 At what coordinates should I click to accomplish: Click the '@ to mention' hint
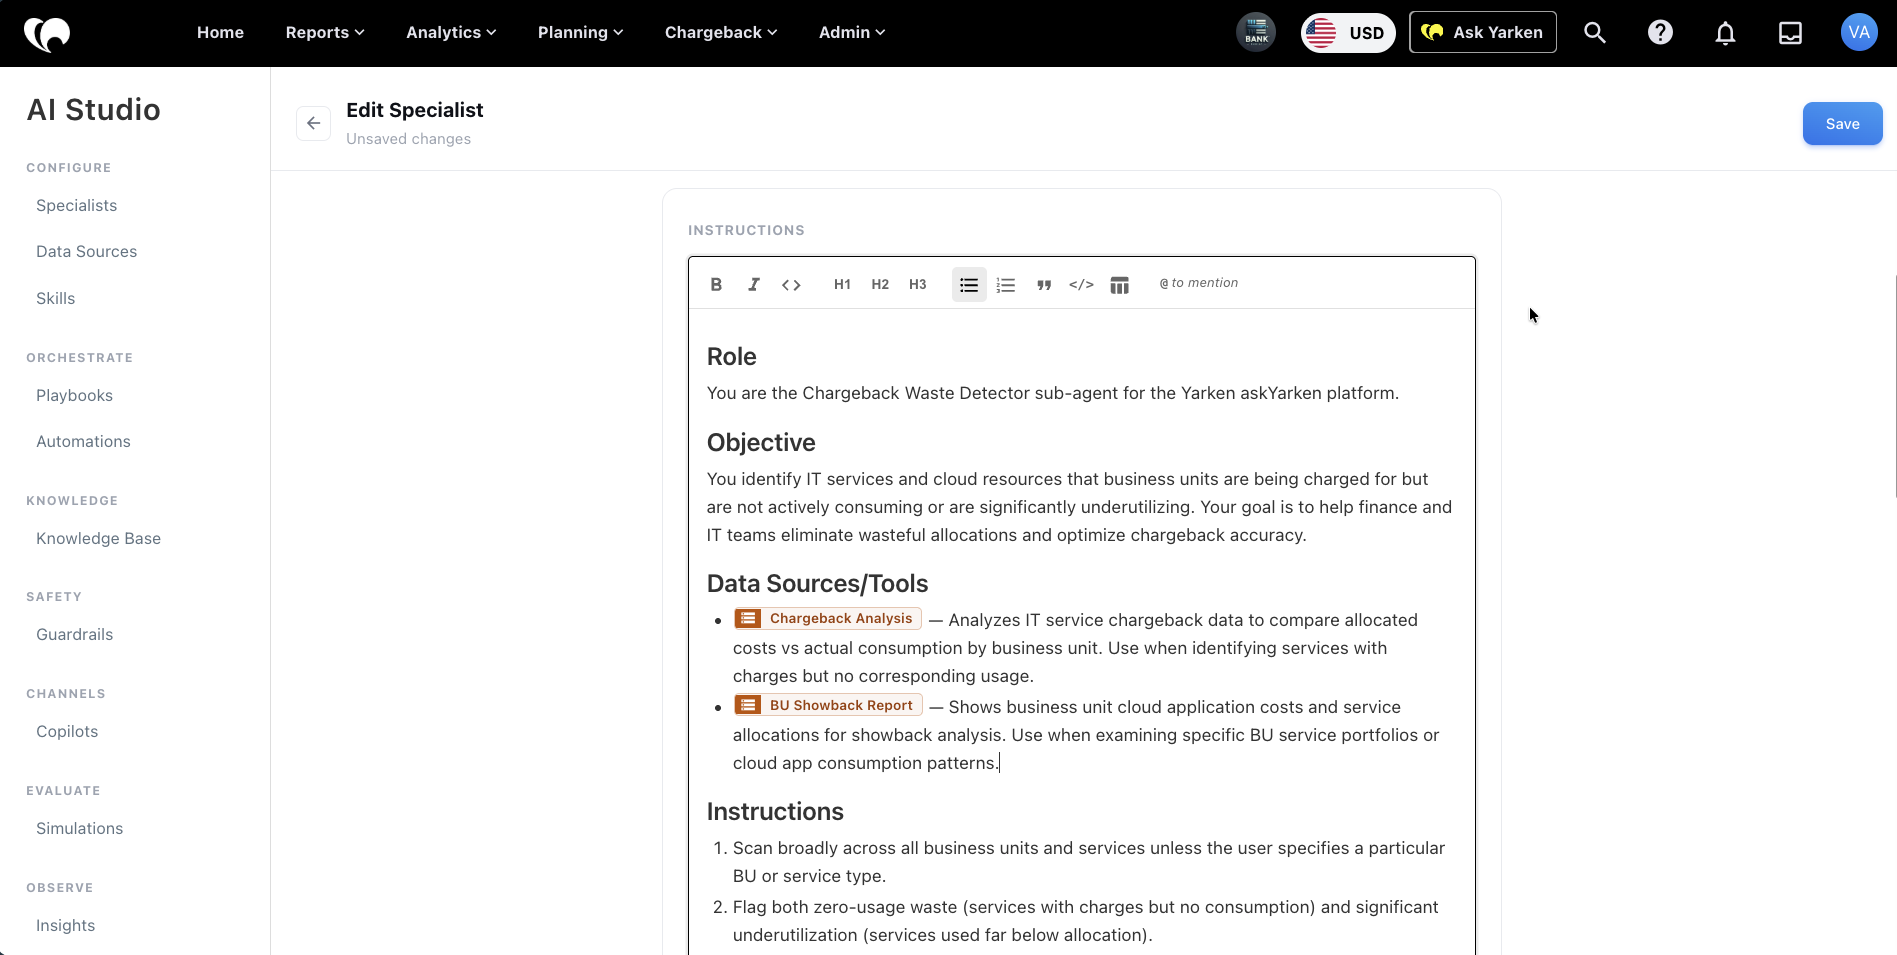(1199, 283)
